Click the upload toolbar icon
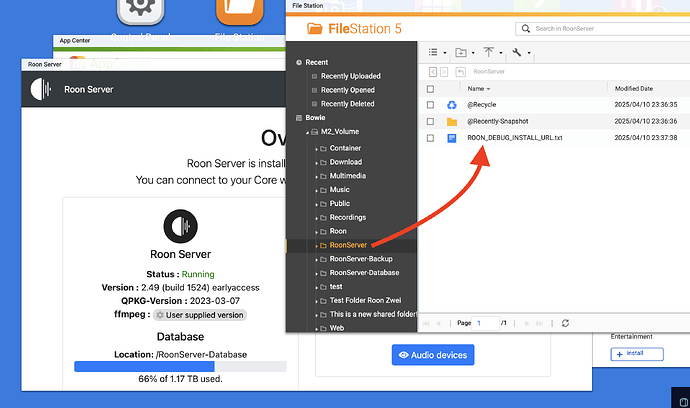 (488, 52)
